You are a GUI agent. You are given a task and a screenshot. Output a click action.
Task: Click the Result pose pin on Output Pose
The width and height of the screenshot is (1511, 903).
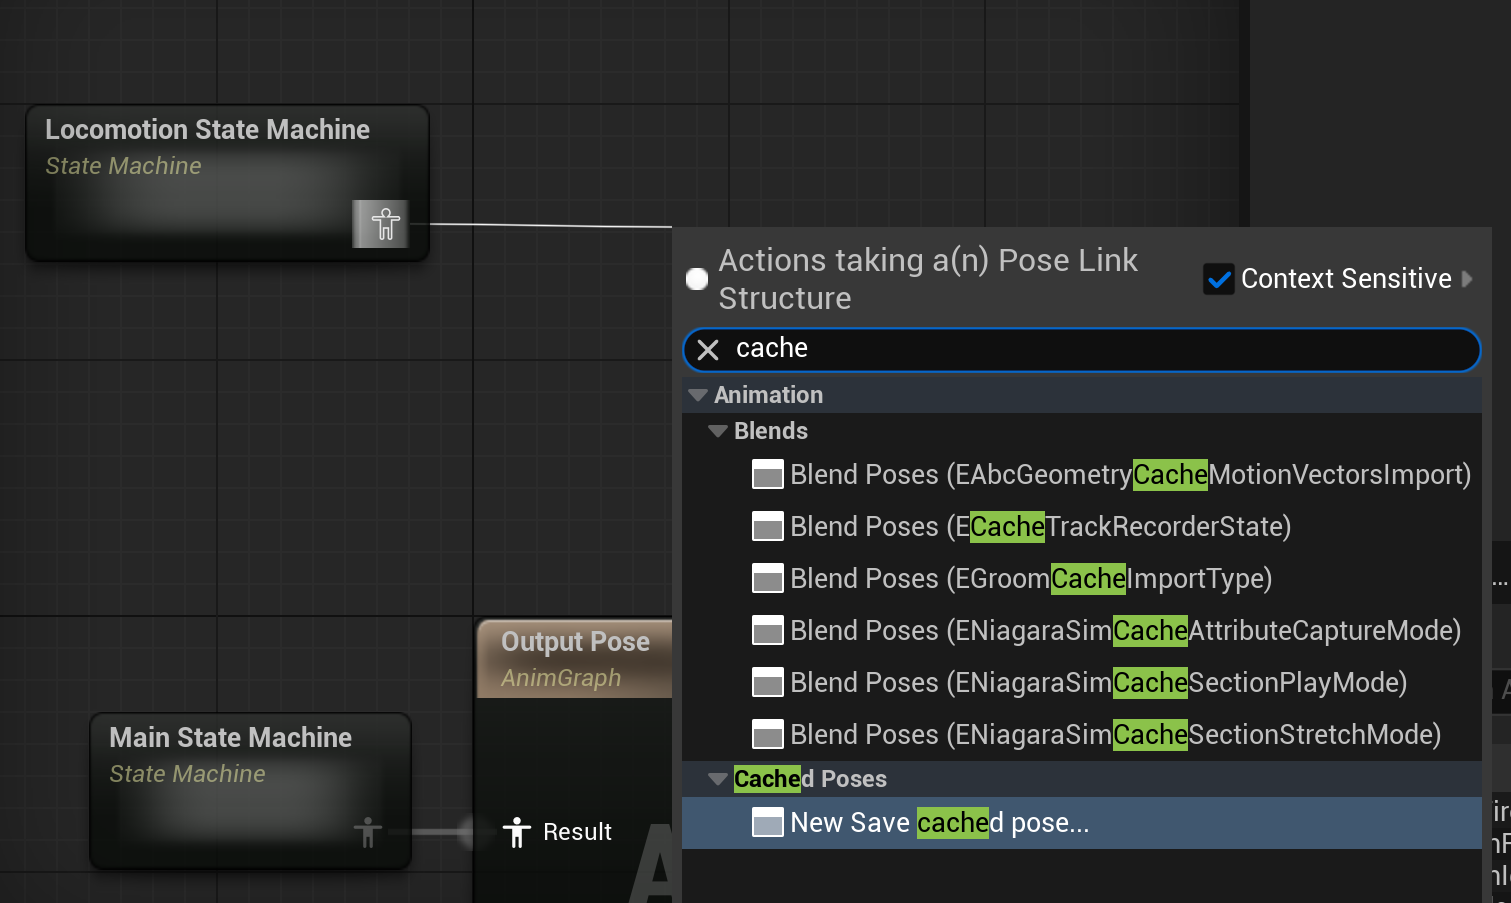[x=516, y=832]
